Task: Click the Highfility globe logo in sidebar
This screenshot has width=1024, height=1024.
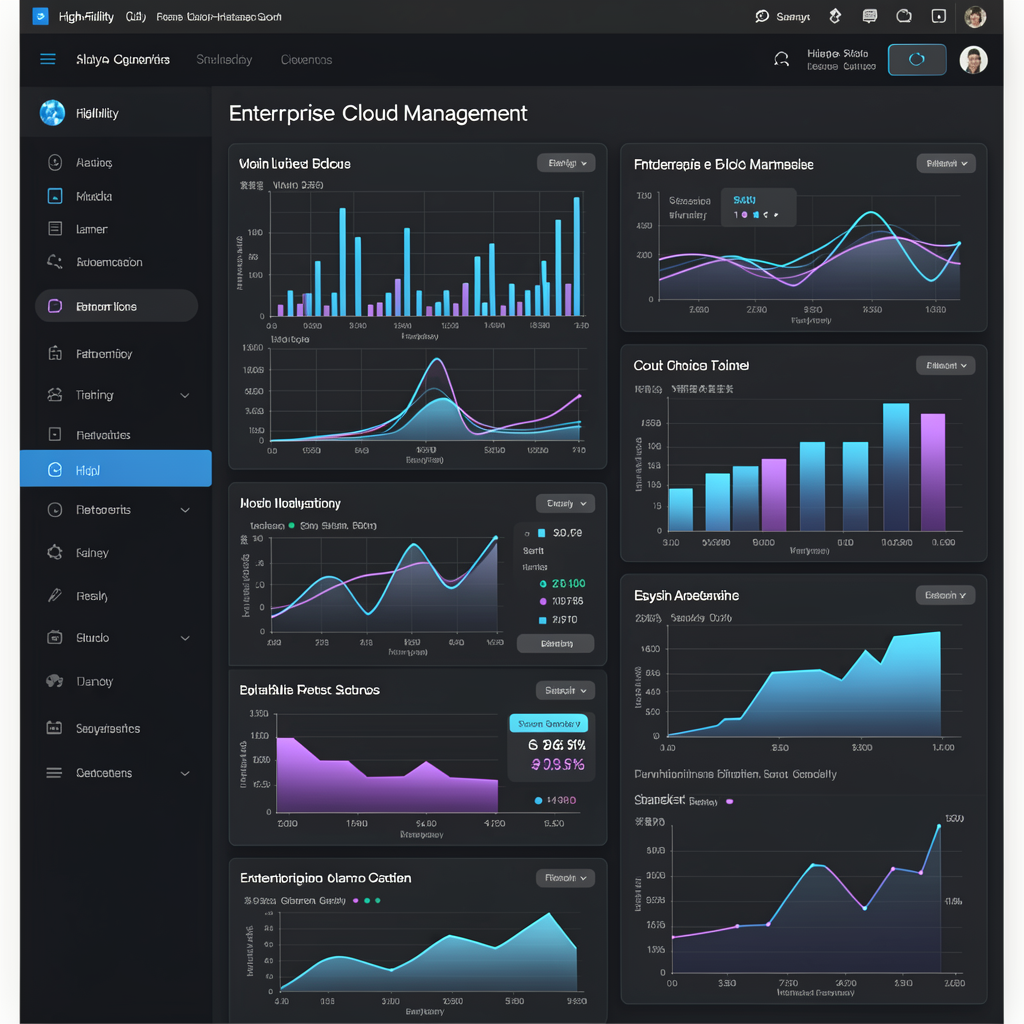Action: click(52, 113)
